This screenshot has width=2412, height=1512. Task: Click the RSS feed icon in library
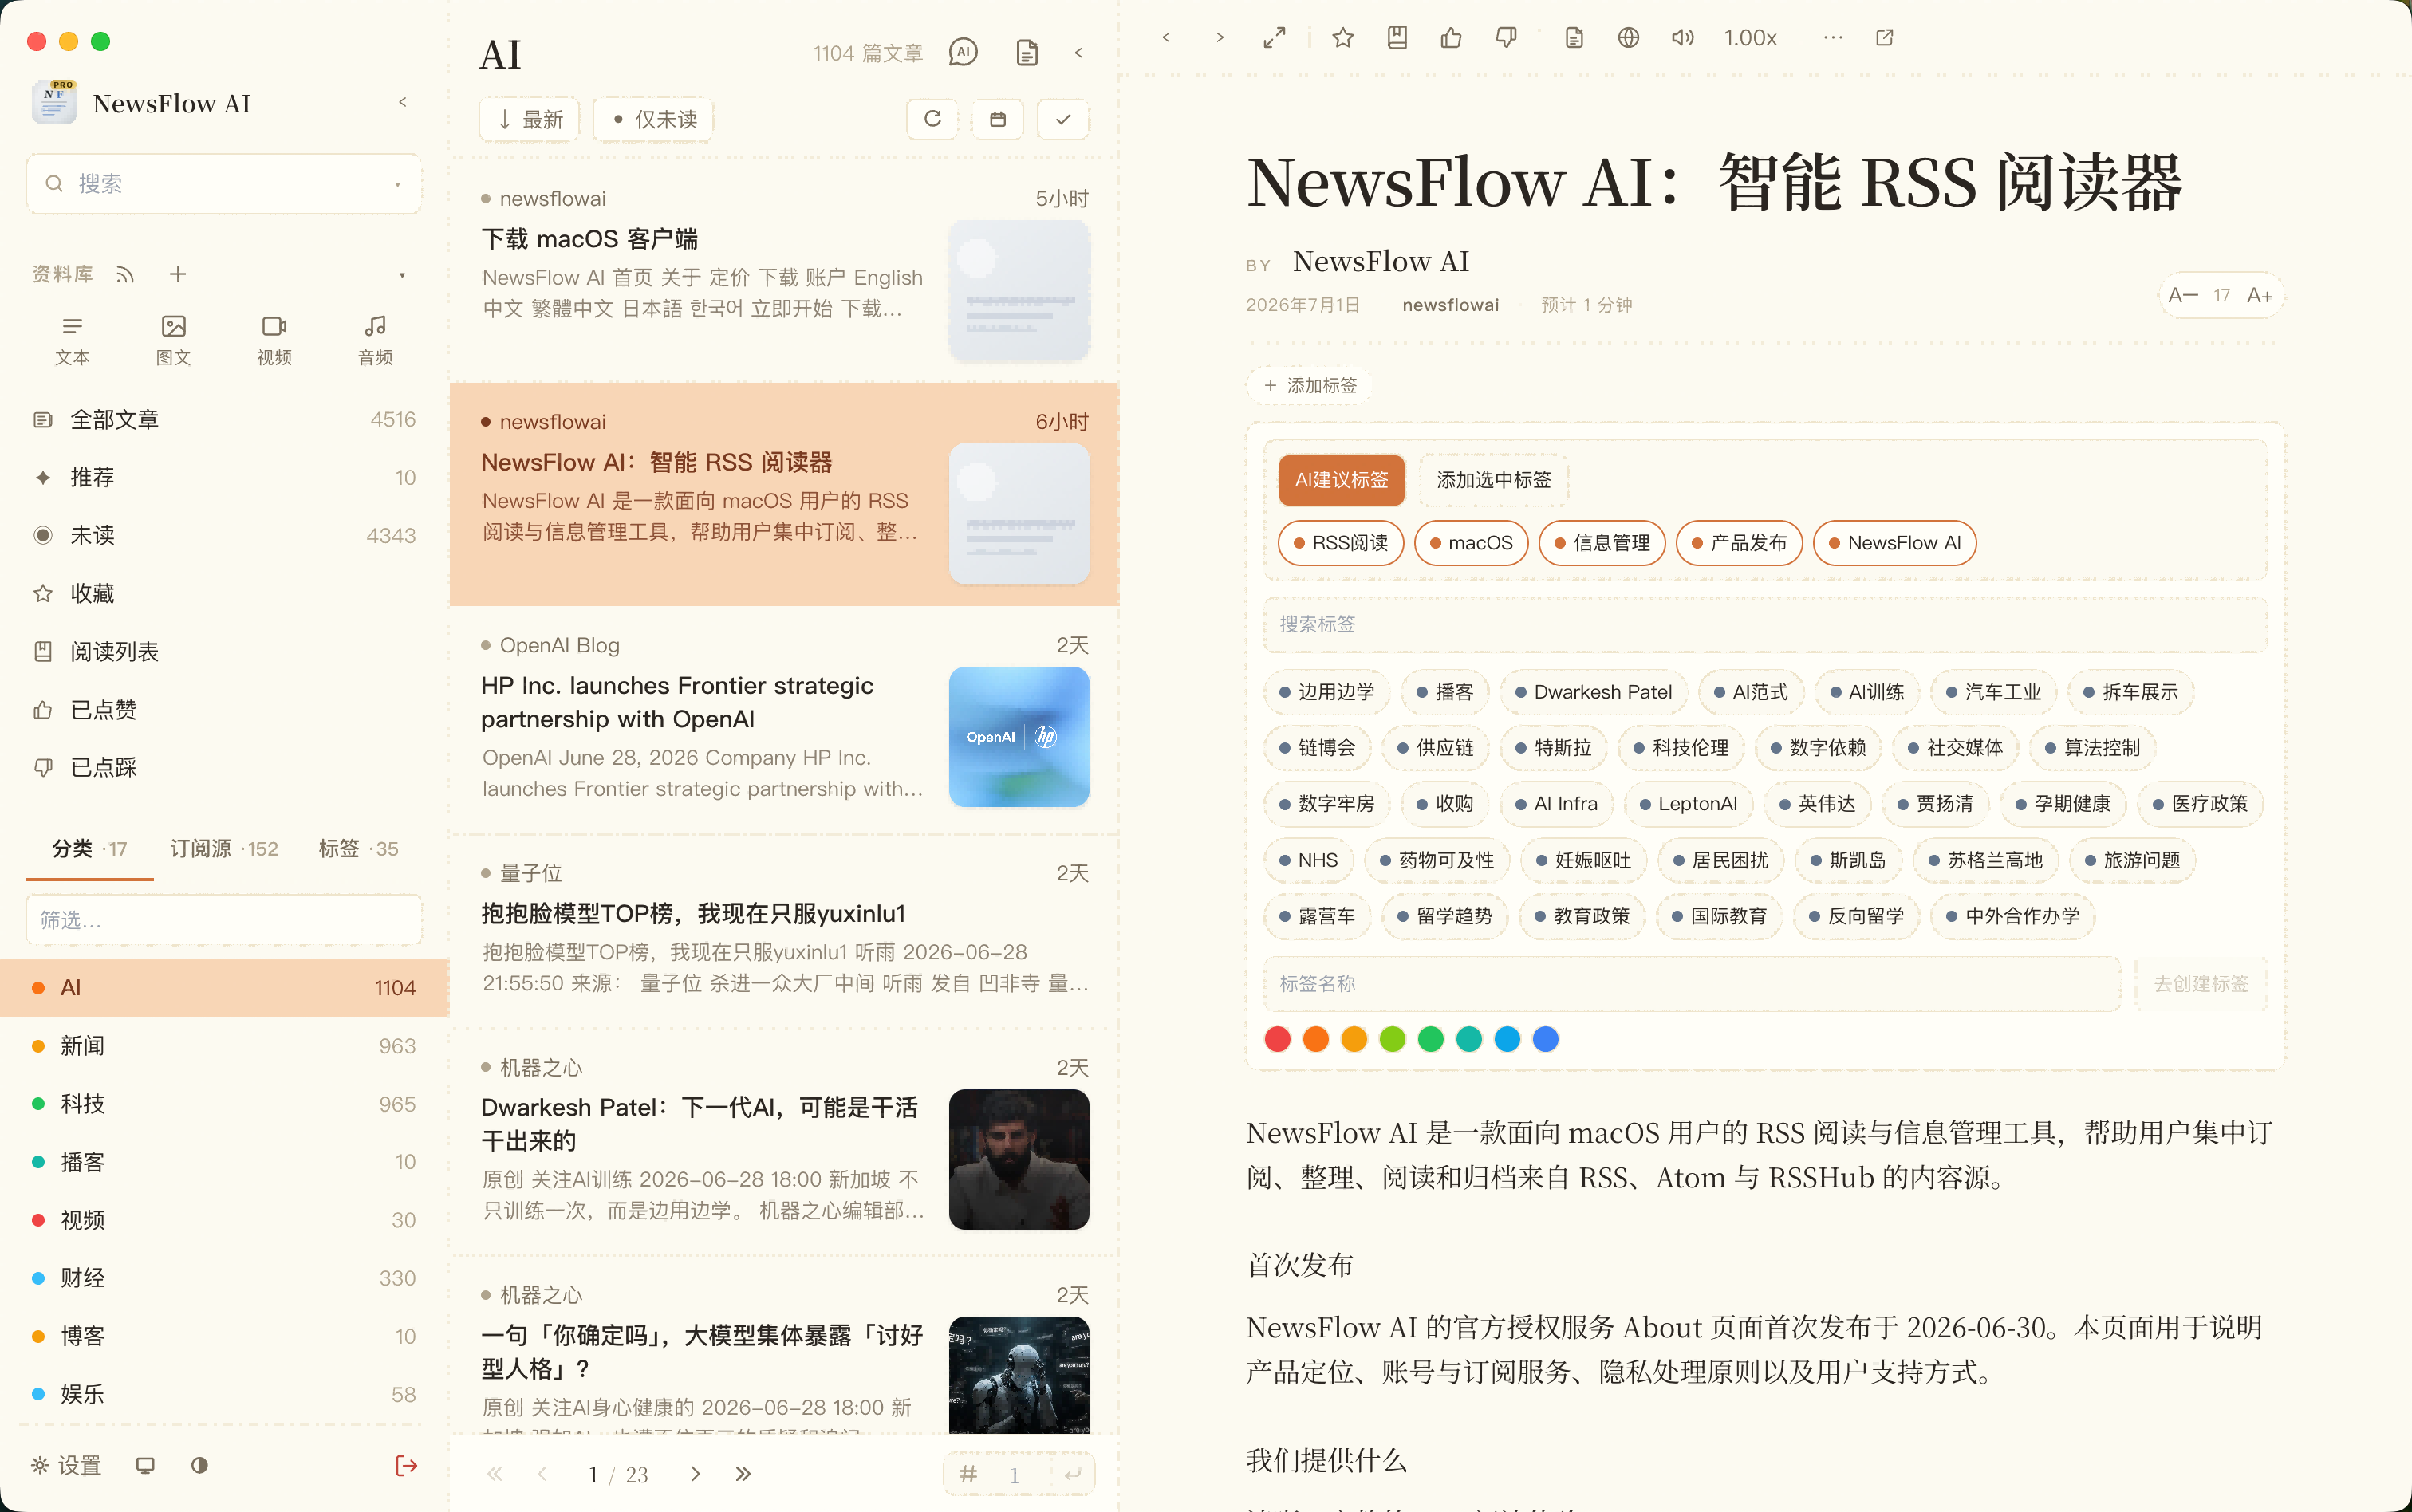coord(125,274)
